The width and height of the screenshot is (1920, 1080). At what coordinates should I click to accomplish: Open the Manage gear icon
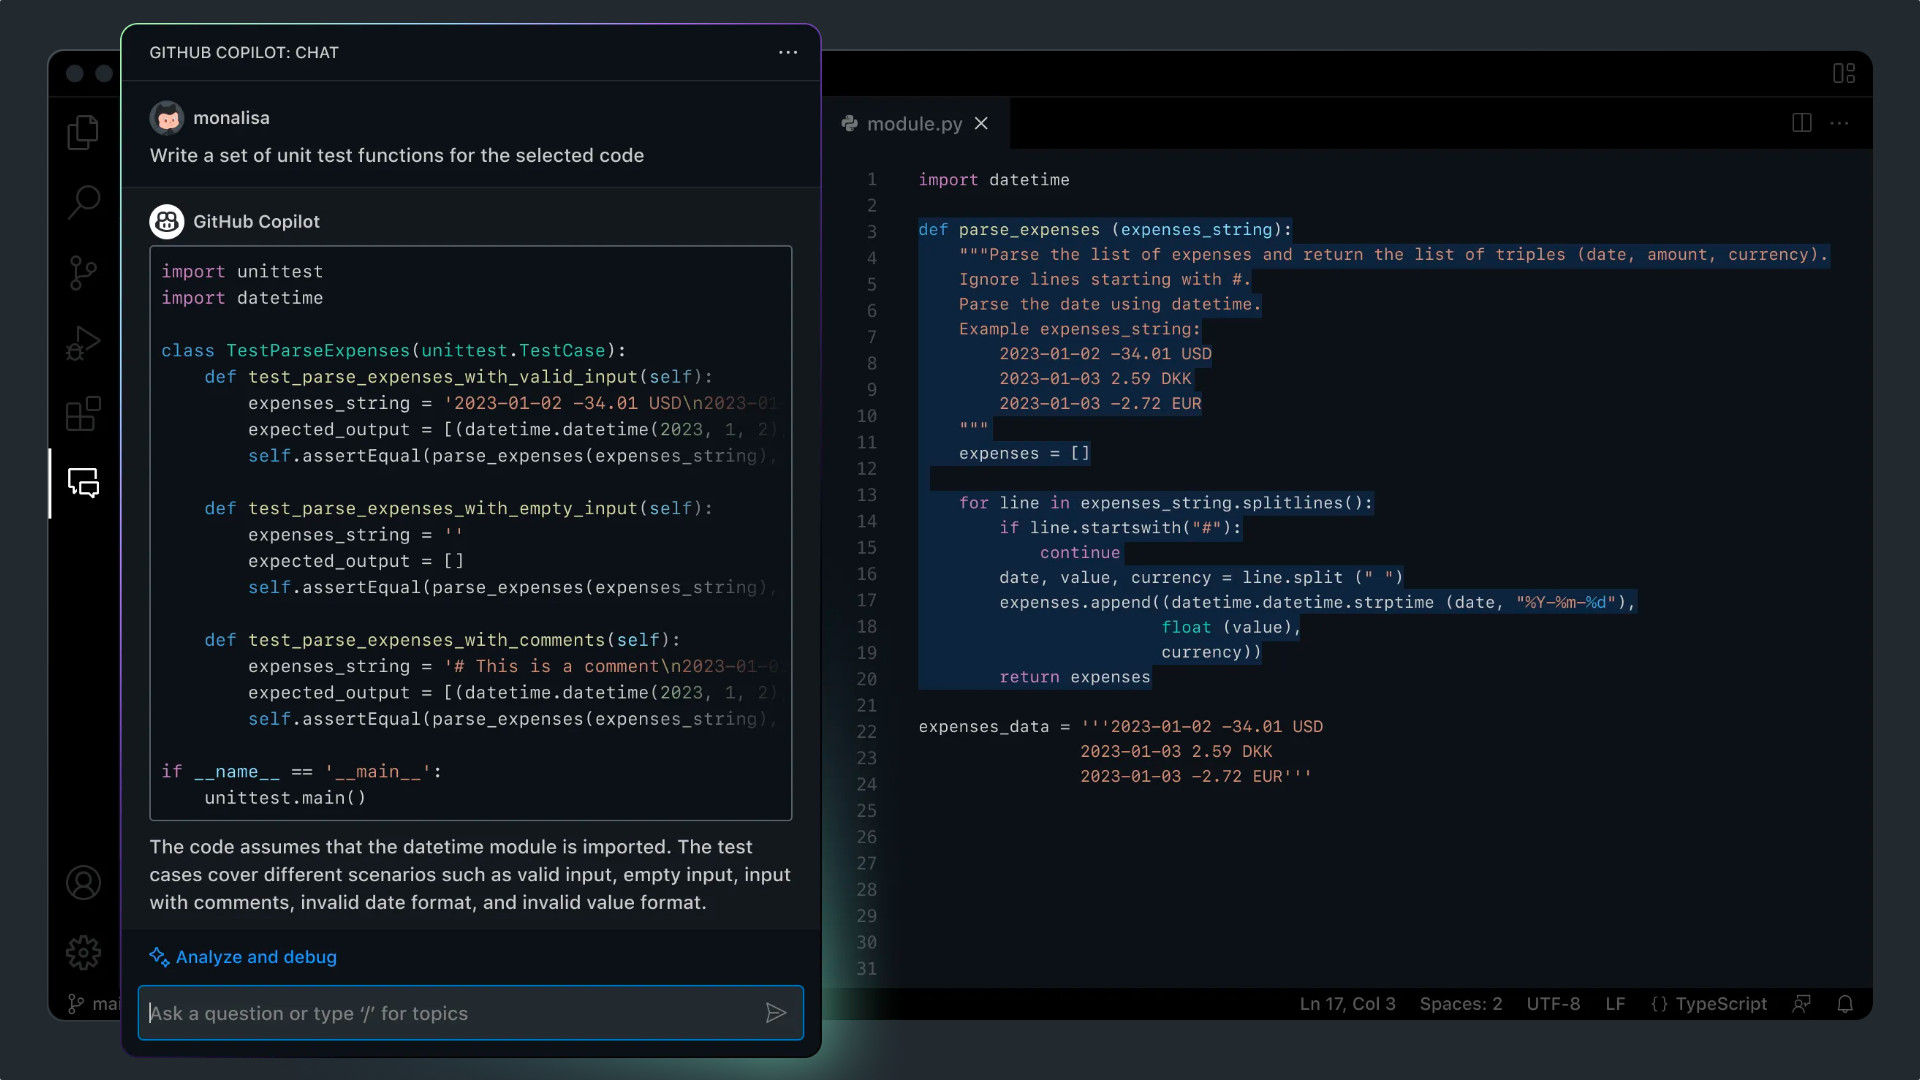tap(83, 953)
